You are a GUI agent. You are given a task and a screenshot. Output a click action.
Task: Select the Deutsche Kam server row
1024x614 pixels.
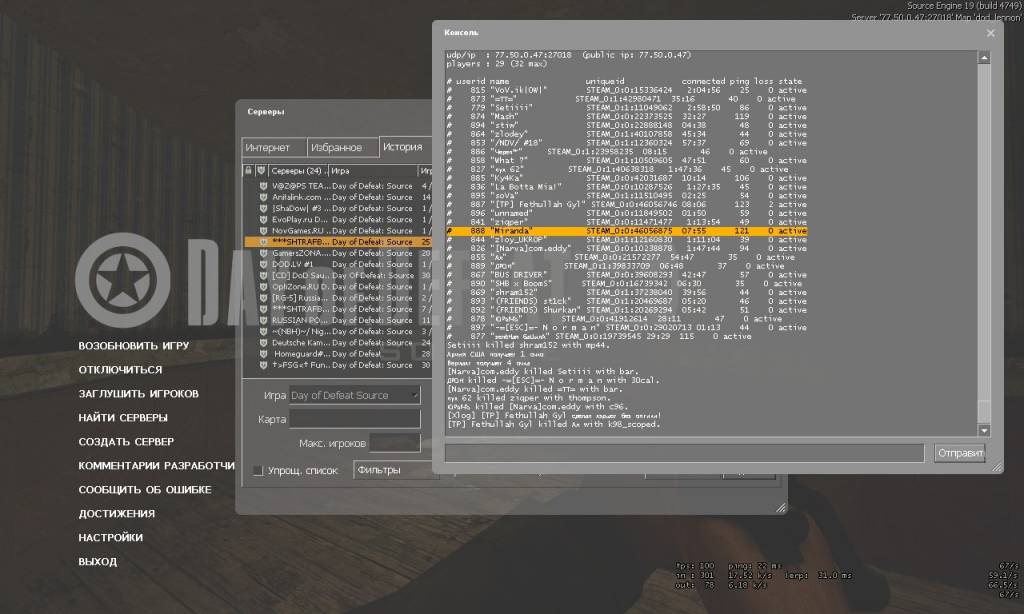tap(338, 343)
